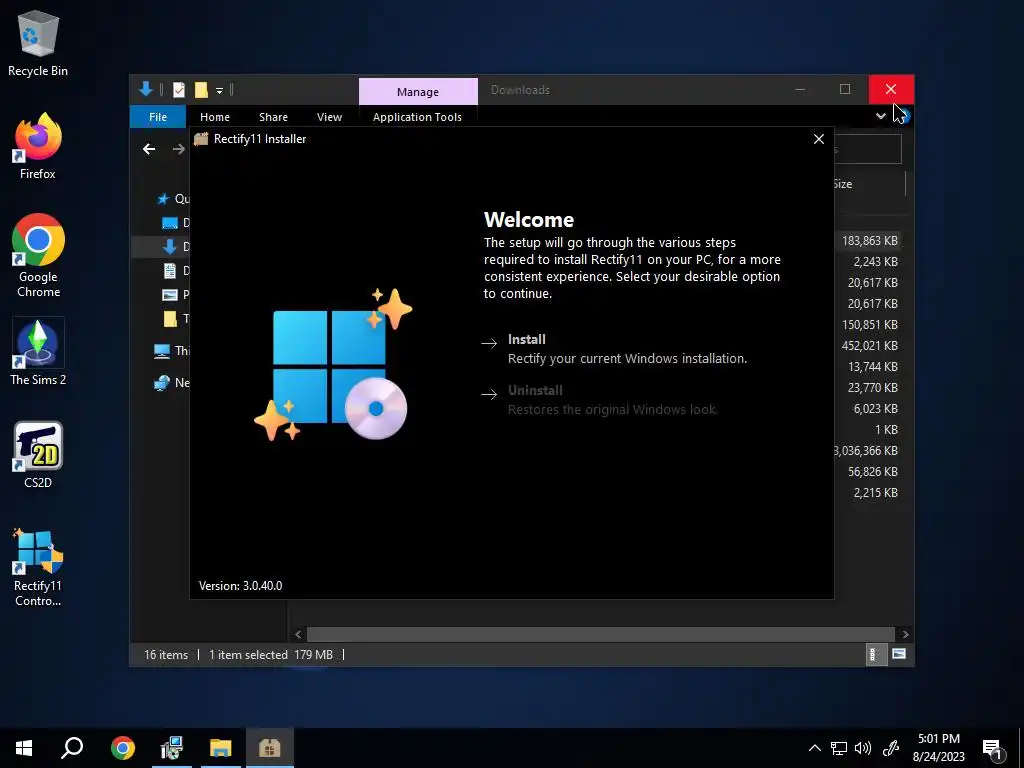
Task: Click Explorer's Forward navigation arrow
Action: 178,149
